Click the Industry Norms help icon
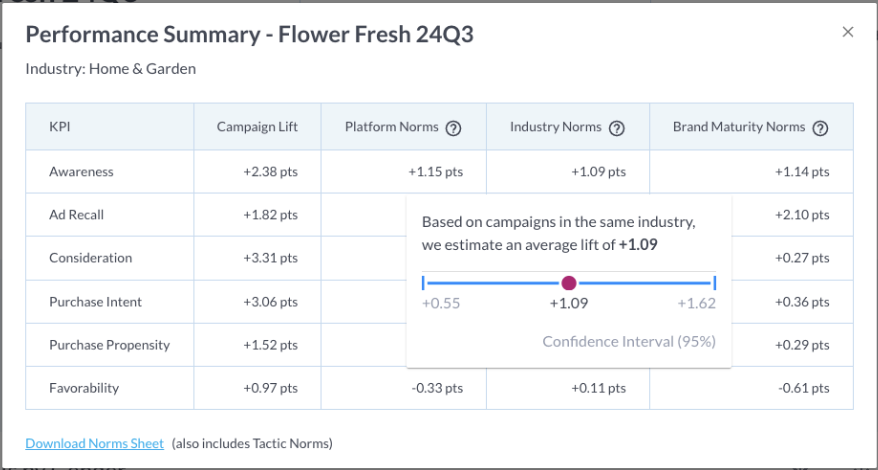 click(x=616, y=128)
